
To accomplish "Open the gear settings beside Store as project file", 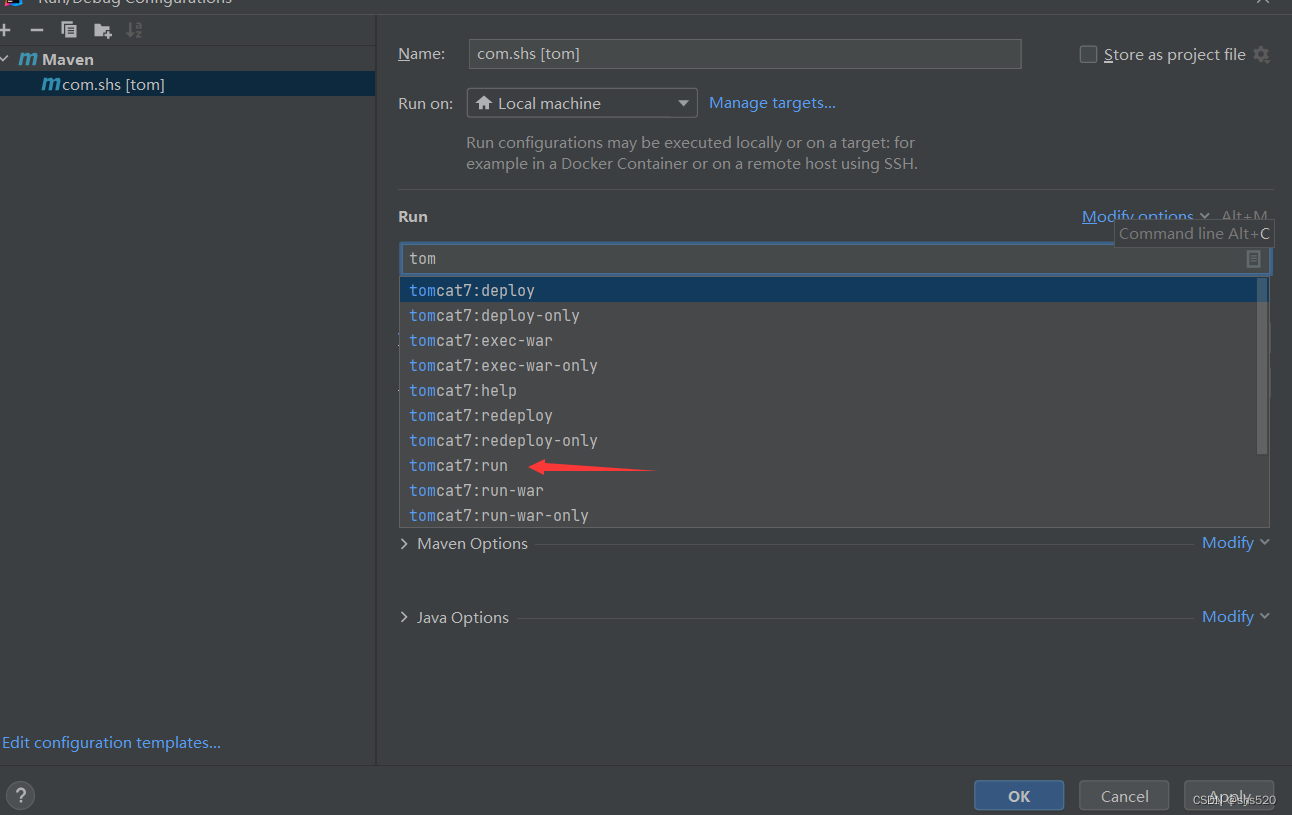I will click(1261, 55).
